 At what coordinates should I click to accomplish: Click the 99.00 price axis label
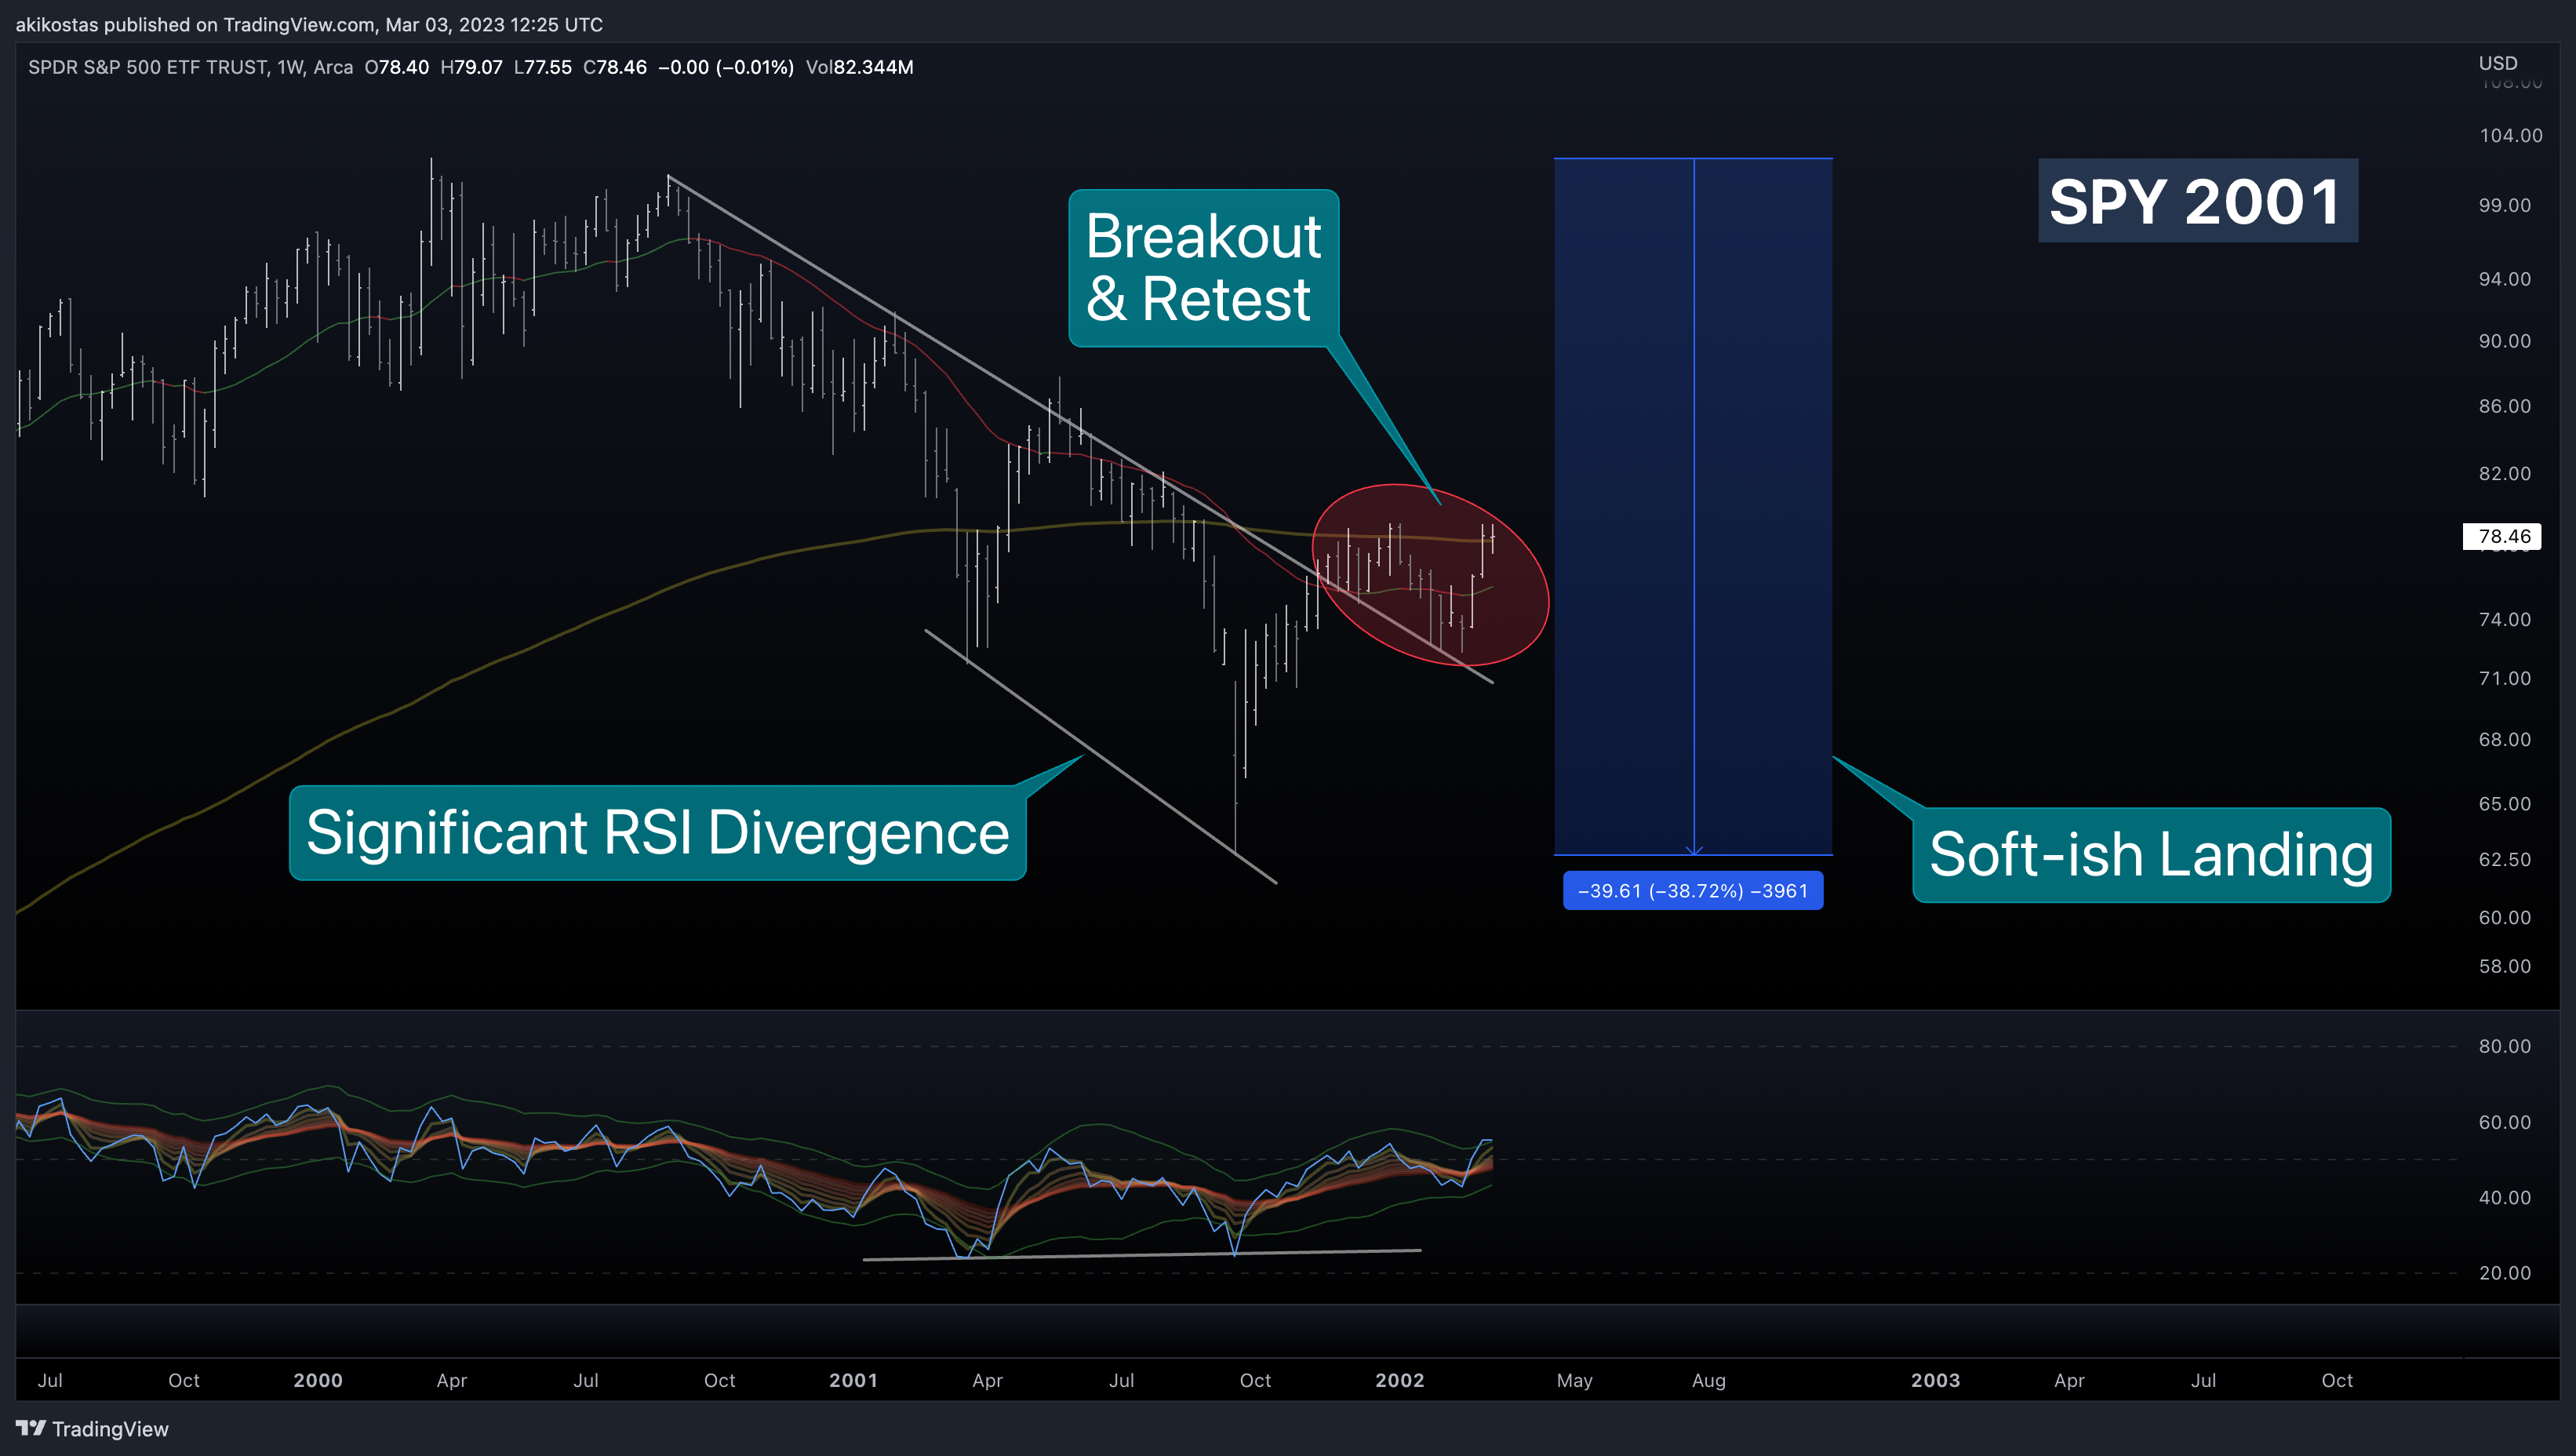tap(2504, 205)
